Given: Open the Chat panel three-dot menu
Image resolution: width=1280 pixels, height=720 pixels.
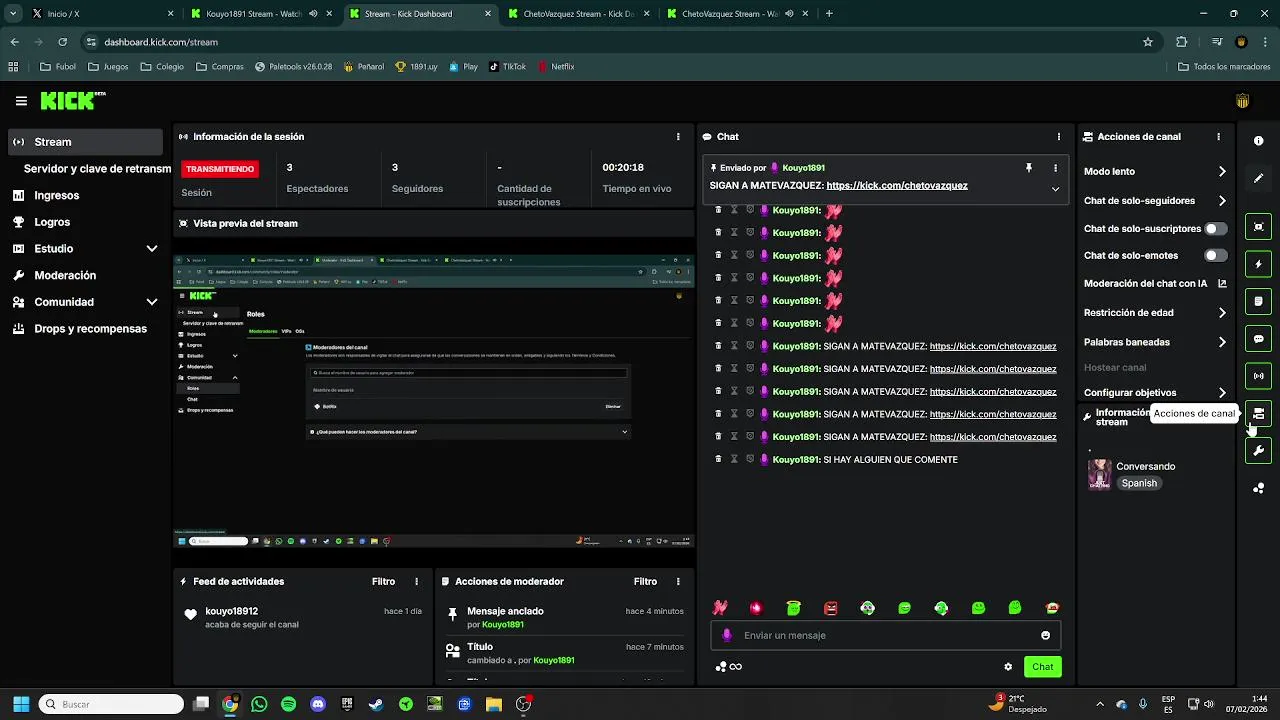Looking at the screenshot, I should 1059,137.
